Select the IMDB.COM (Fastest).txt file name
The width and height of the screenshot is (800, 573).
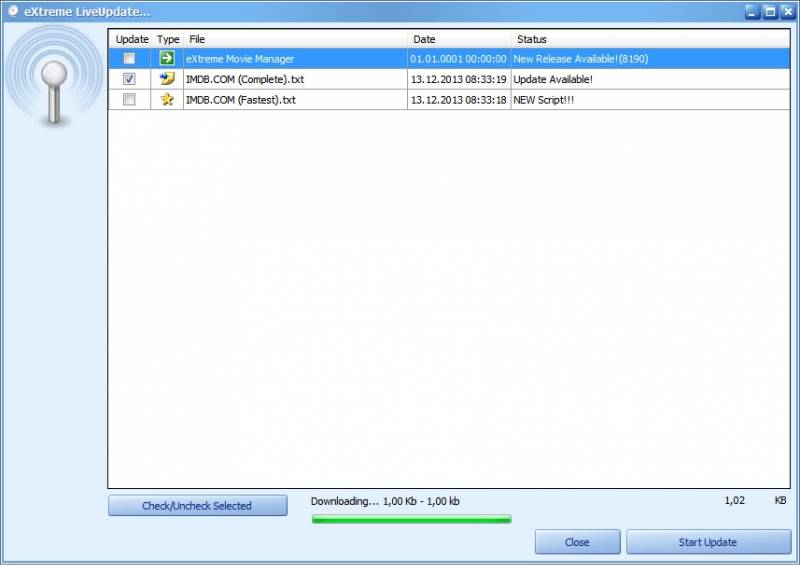coord(240,100)
